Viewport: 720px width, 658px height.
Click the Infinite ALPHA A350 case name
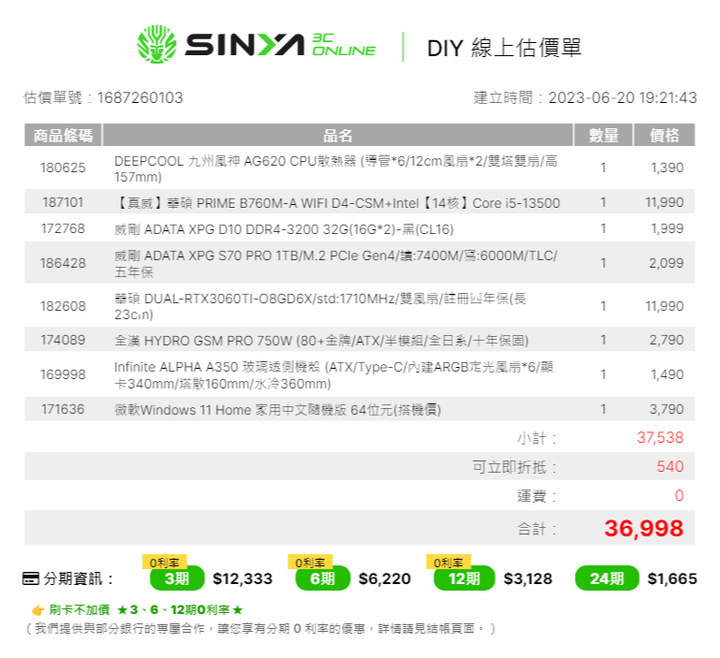334,375
